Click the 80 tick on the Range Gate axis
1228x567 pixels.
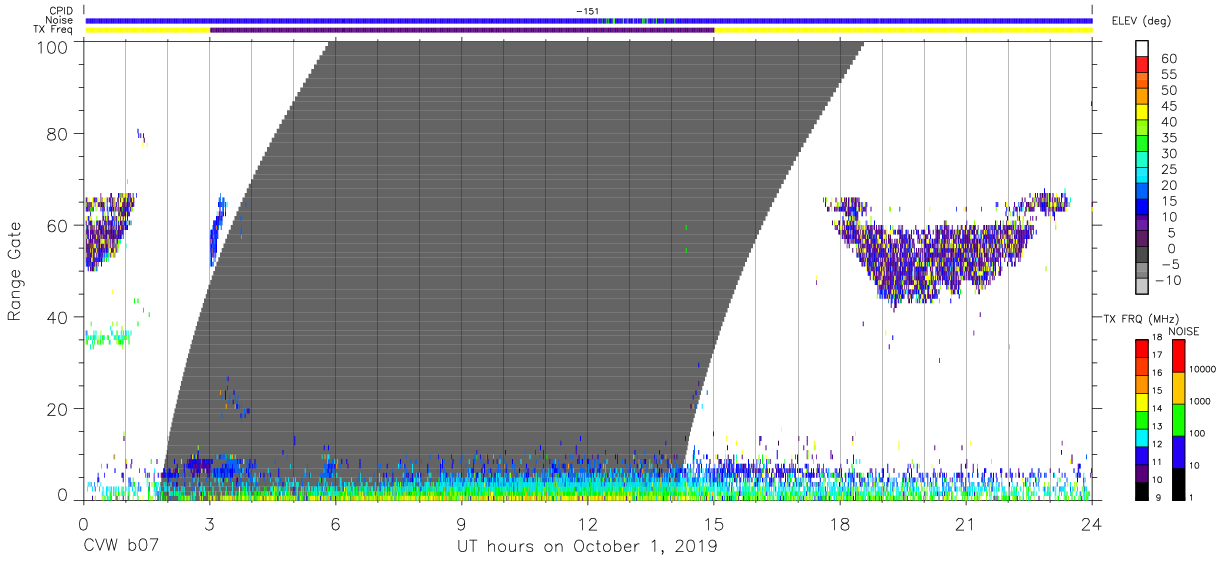[x=57, y=134]
